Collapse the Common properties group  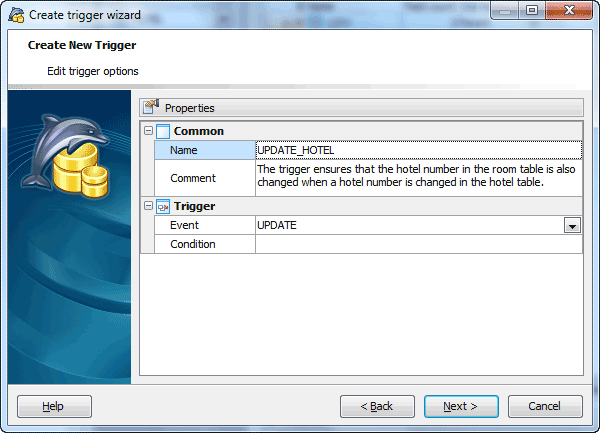coord(148,131)
